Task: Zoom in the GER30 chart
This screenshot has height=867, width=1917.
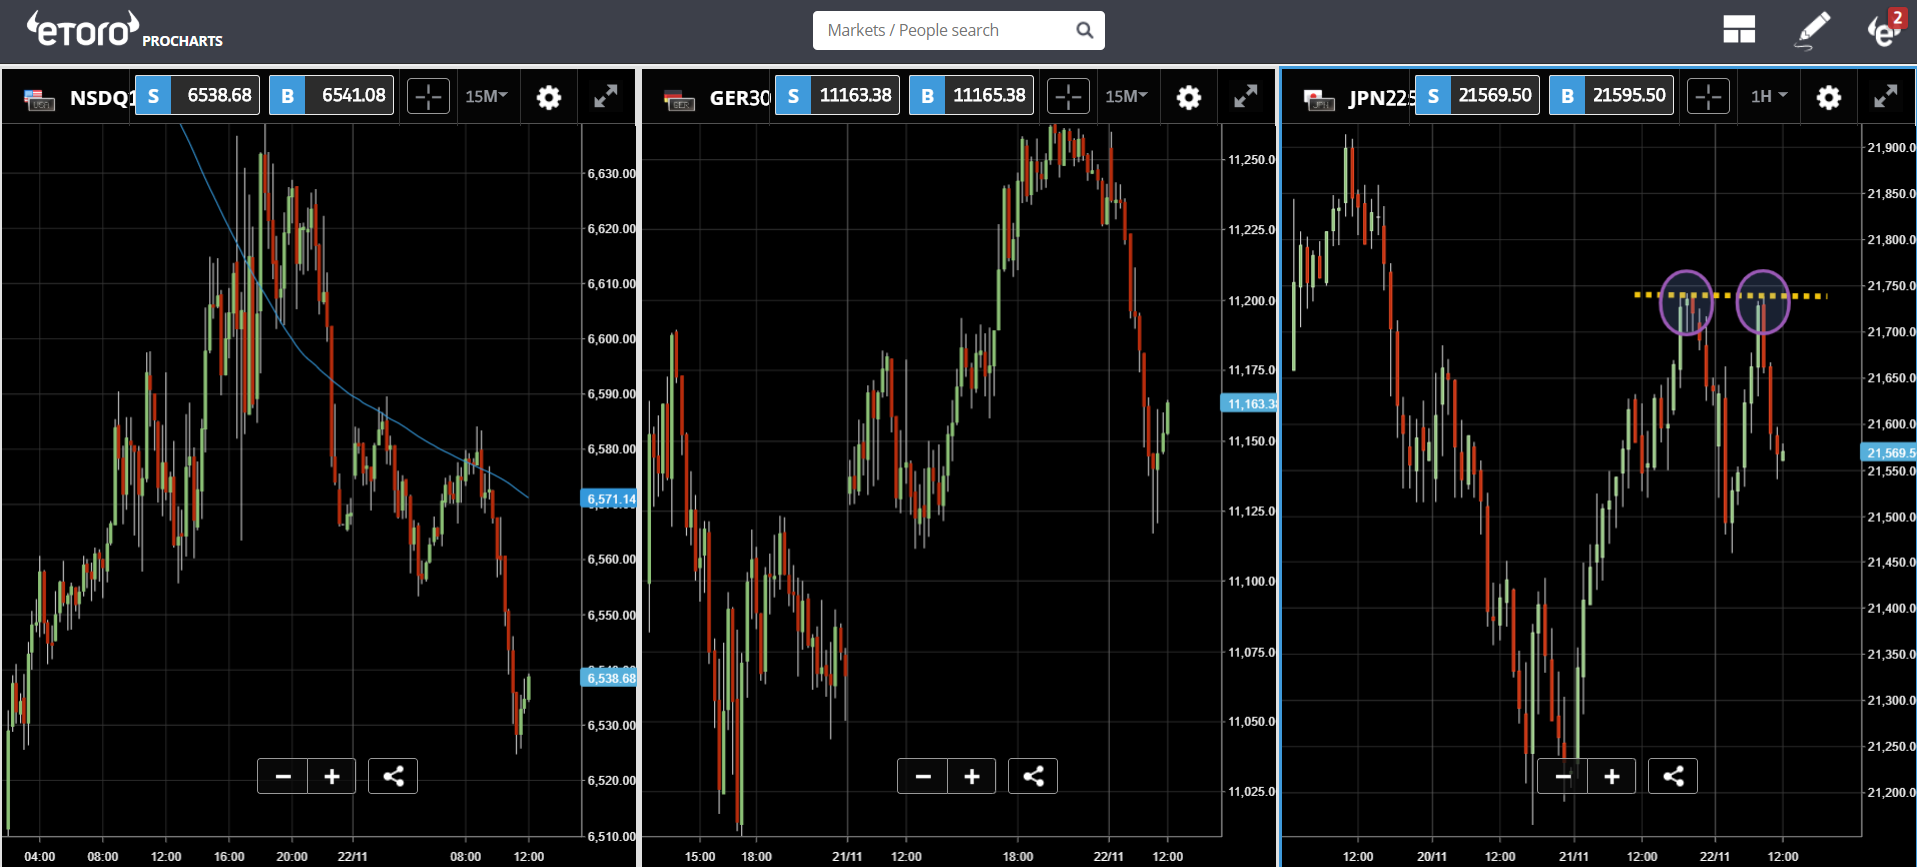Action: coord(972,776)
